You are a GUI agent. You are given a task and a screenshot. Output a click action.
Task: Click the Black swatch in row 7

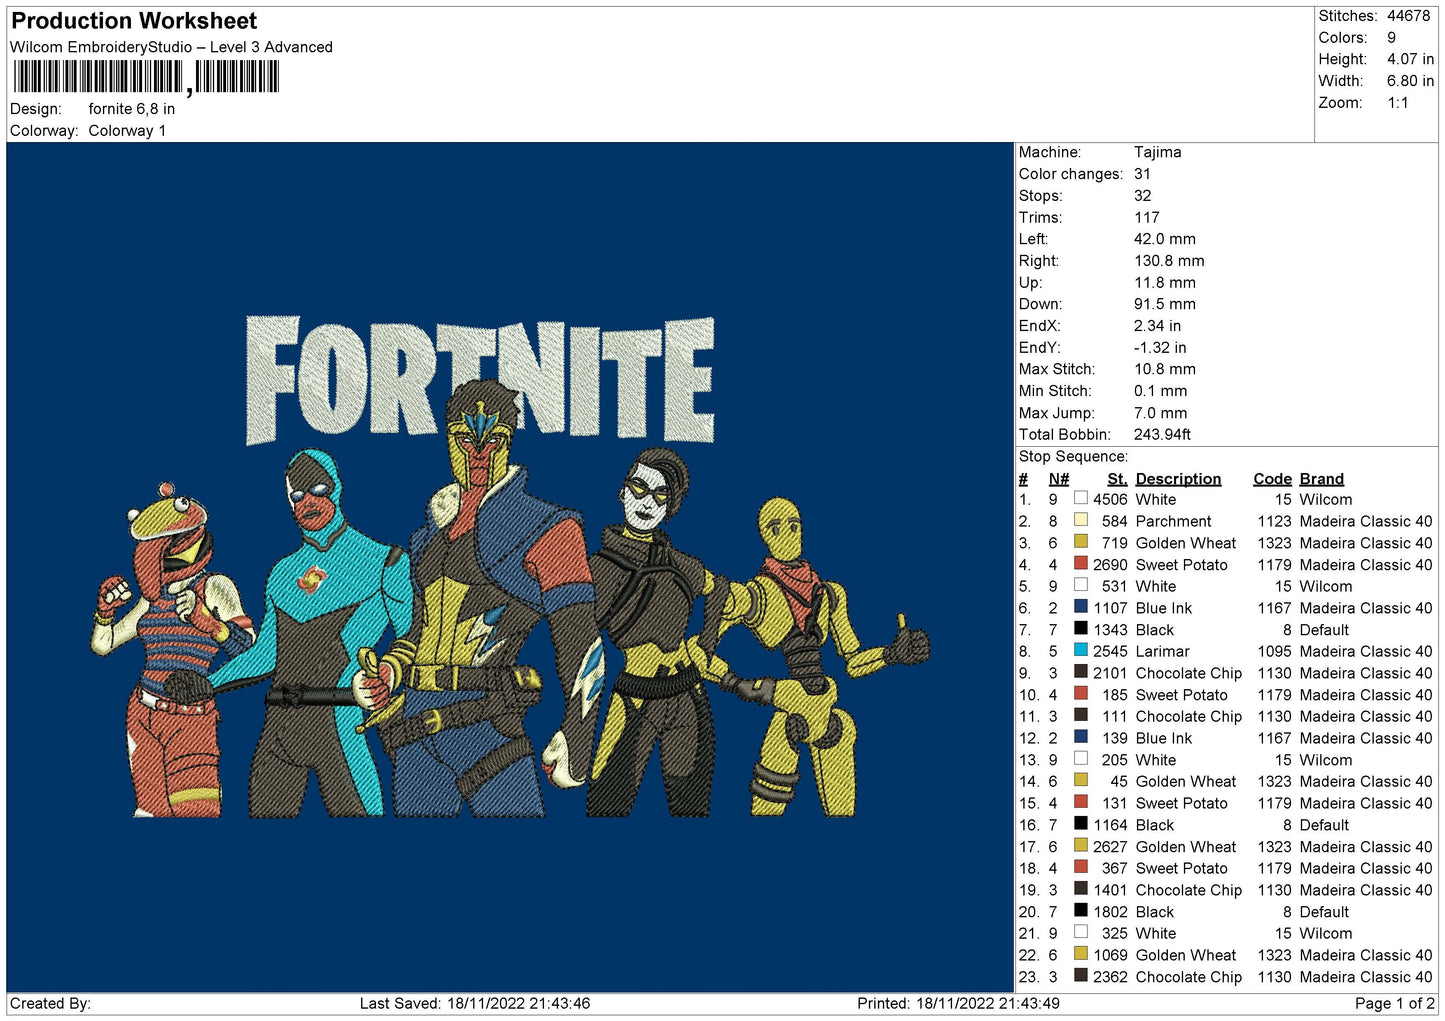(1081, 629)
